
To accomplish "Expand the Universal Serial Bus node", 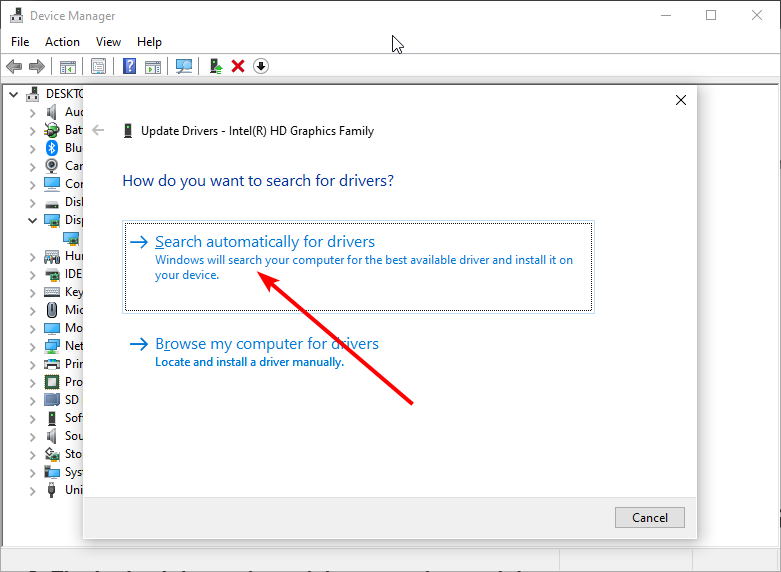I will click(32, 491).
